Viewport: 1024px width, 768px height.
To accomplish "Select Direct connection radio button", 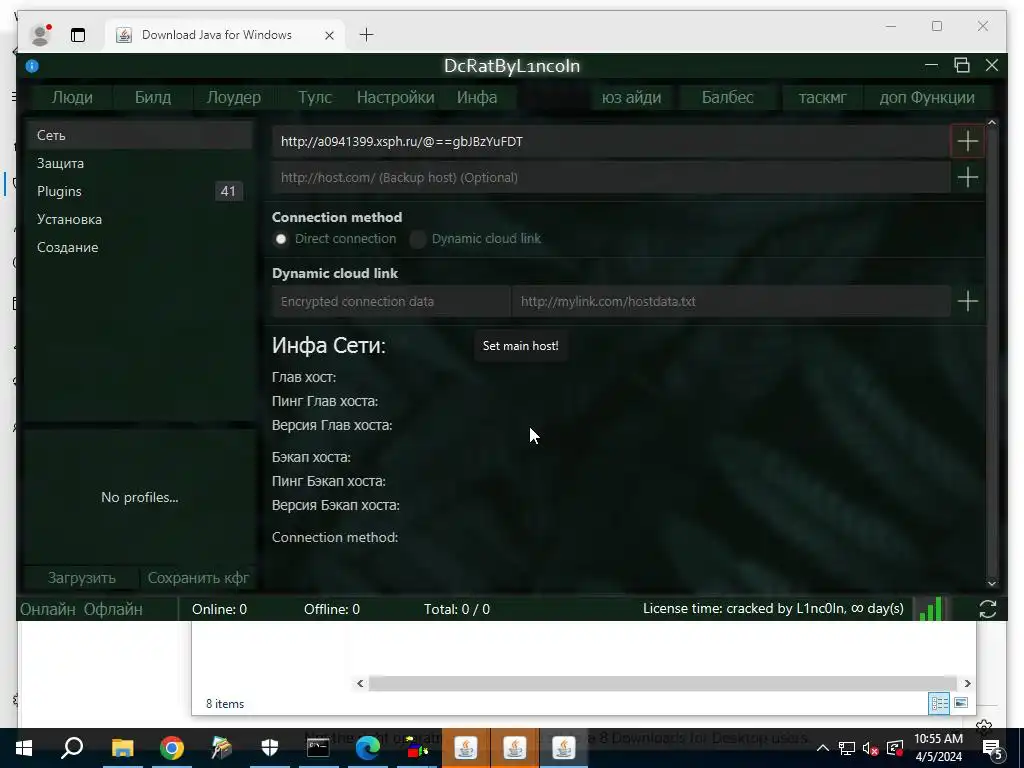I will (281, 239).
